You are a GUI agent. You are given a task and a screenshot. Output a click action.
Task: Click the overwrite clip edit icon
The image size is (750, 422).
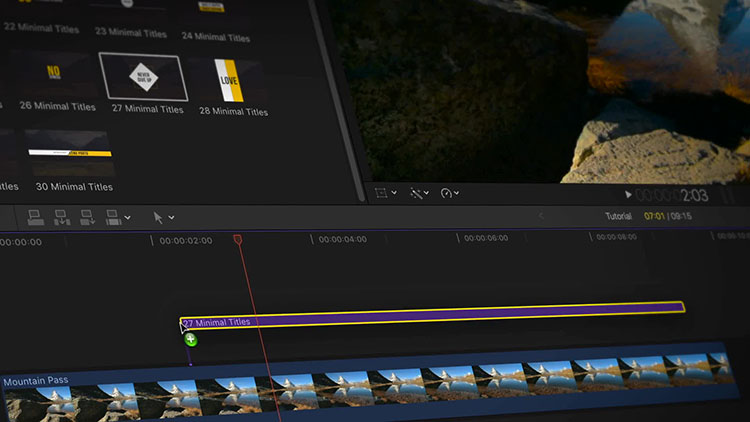pos(113,217)
